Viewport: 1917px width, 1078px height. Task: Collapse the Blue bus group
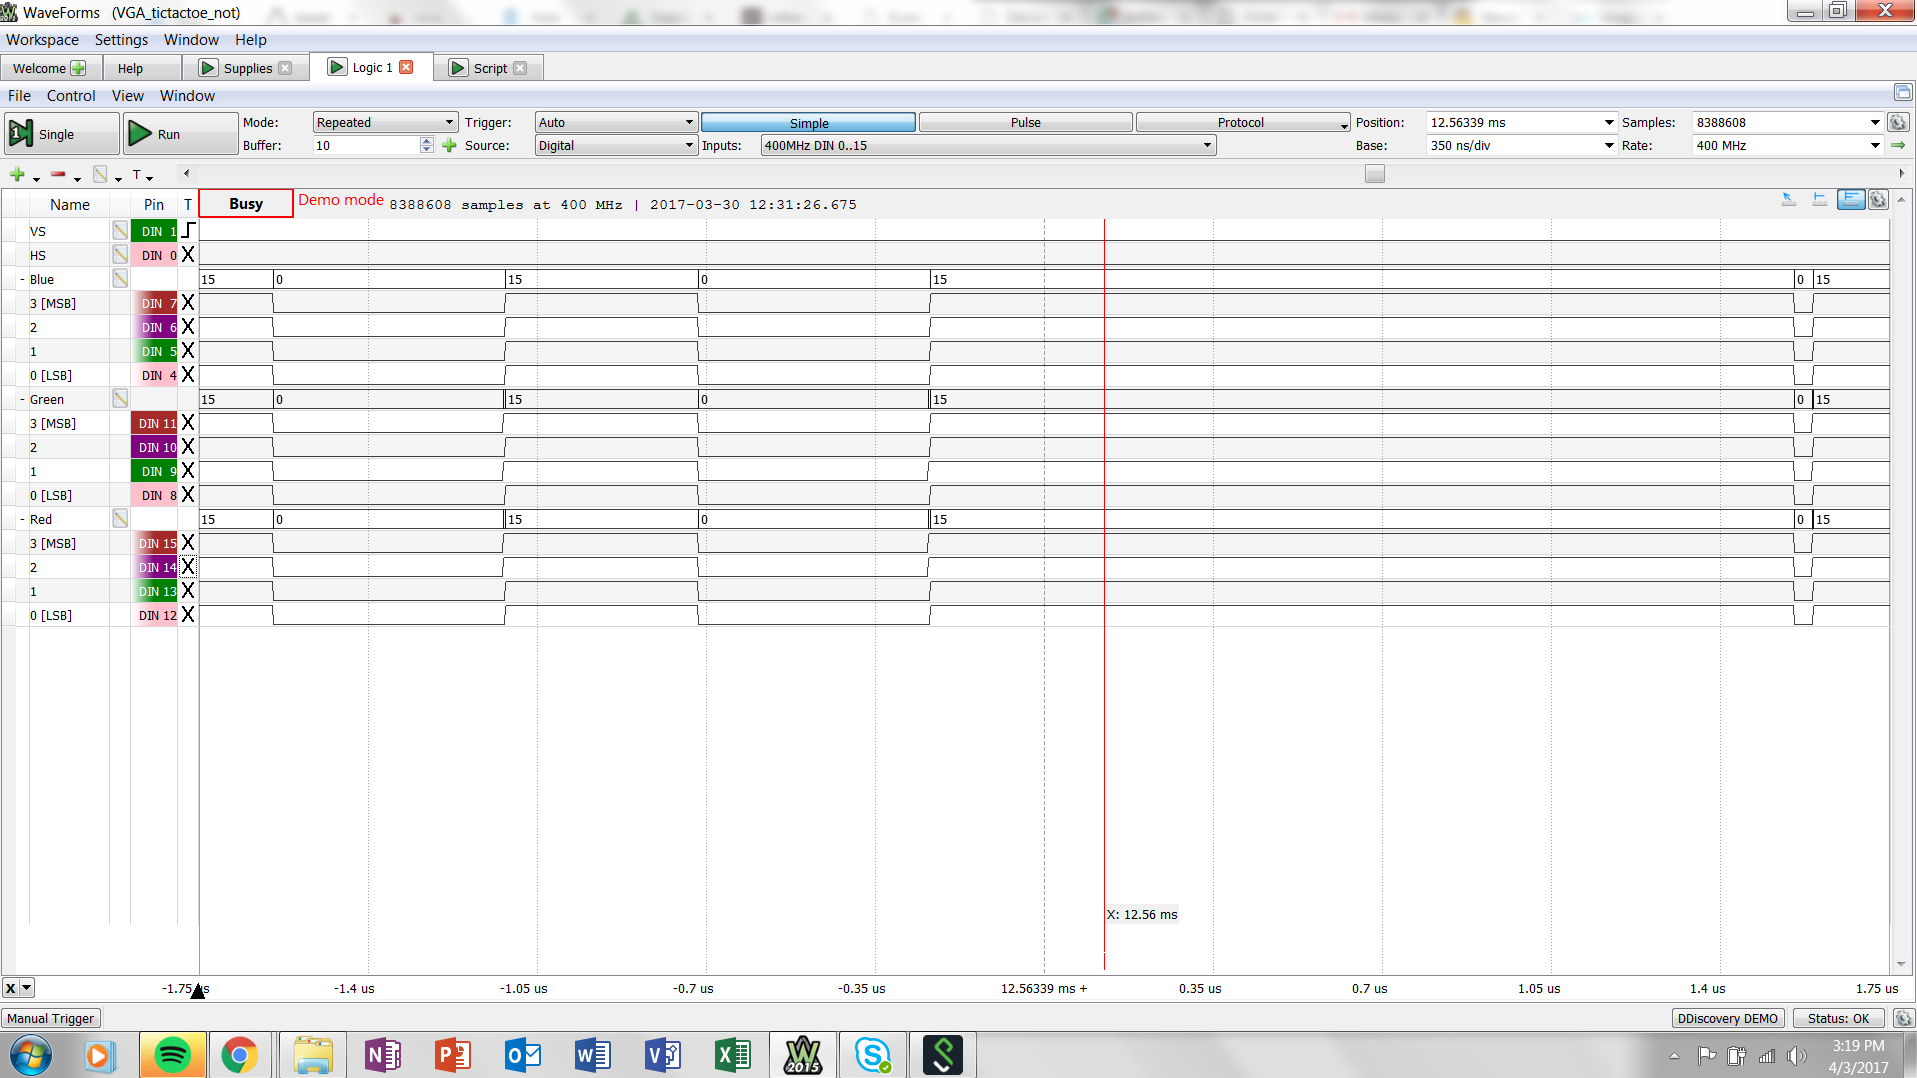coord(22,280)
